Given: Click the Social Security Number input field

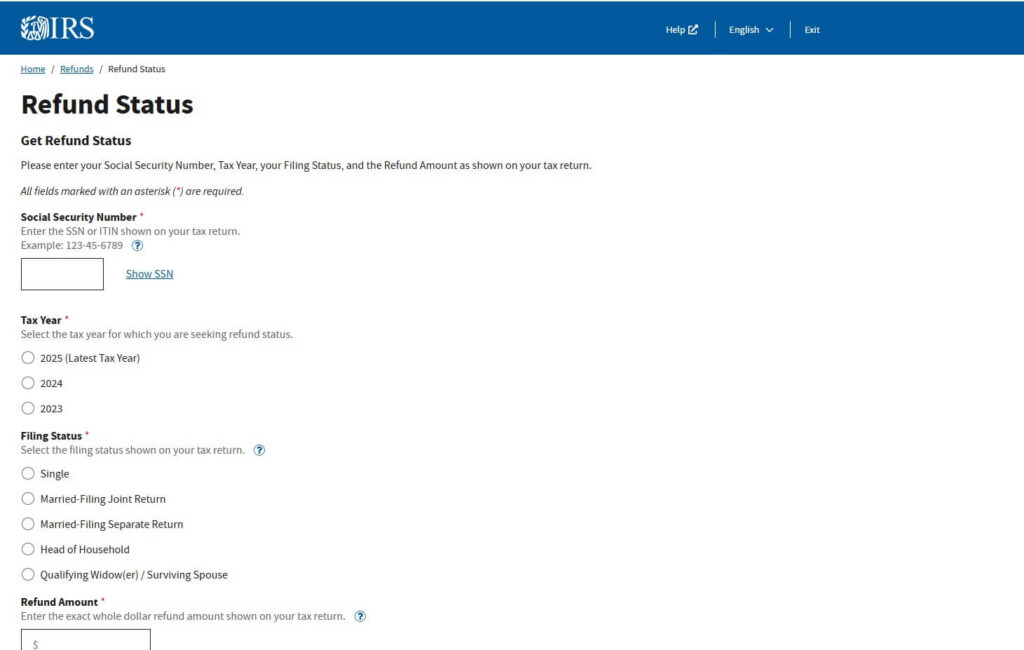Looking at the screenshot, I should pyautogui.click(x=62, y=274).
